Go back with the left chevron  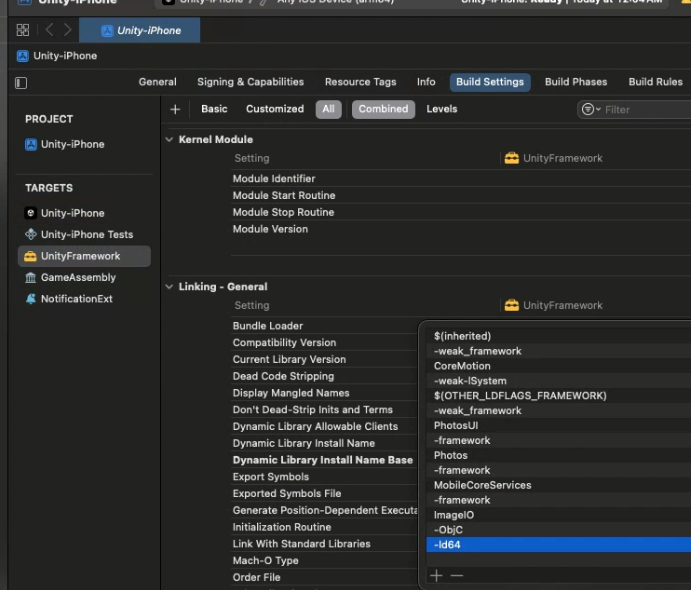49,30
